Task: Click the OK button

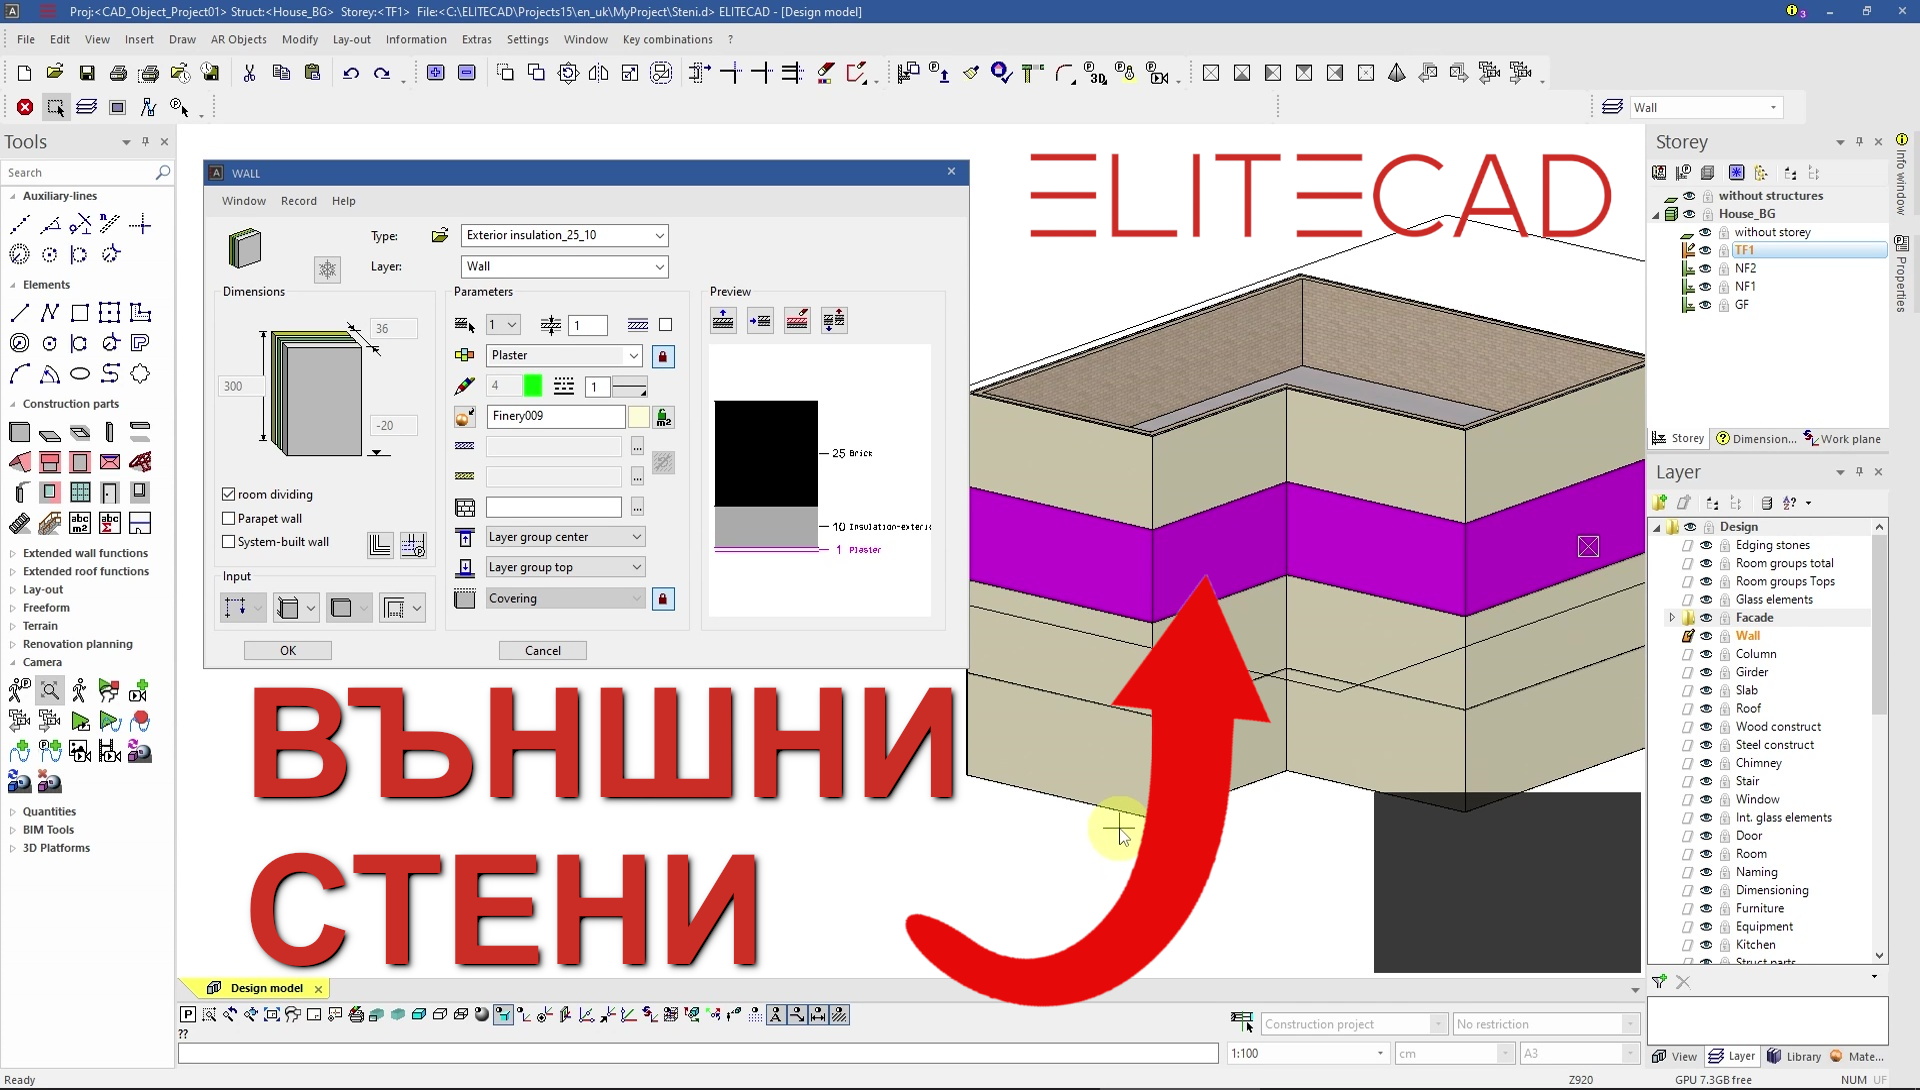Action: 288,651
